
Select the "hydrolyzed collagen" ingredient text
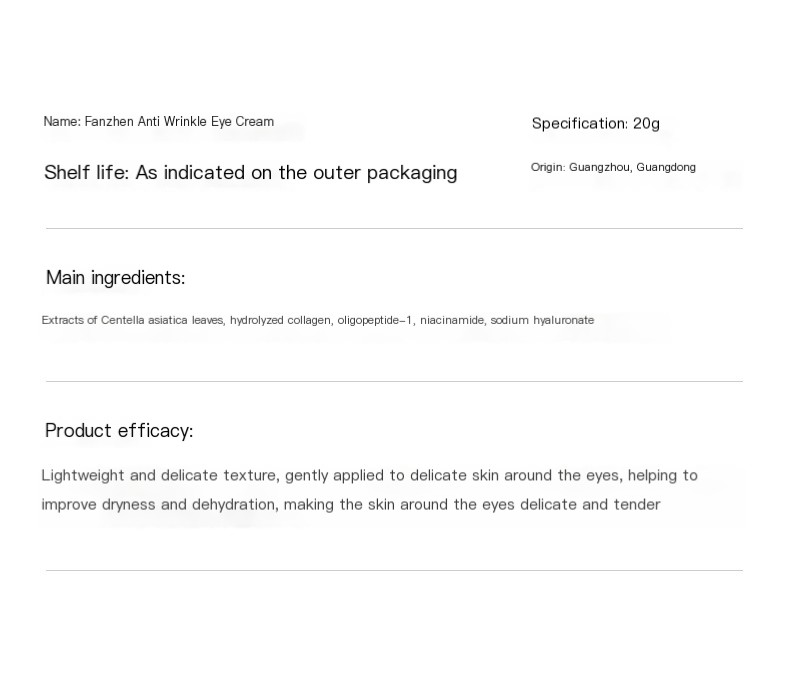[280, 321]
